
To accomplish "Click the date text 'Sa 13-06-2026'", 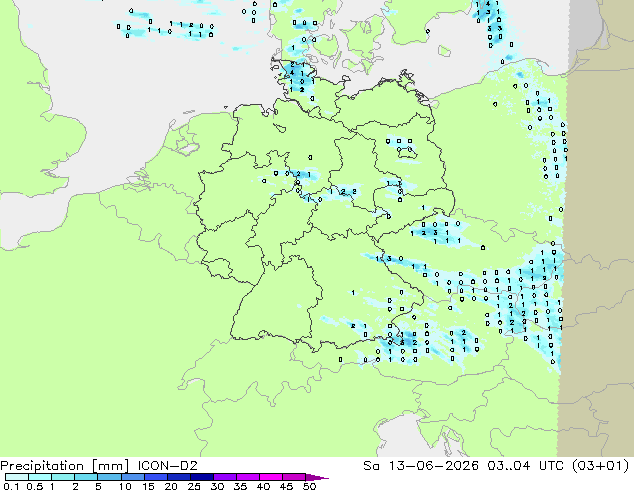I will click(421, 466).
